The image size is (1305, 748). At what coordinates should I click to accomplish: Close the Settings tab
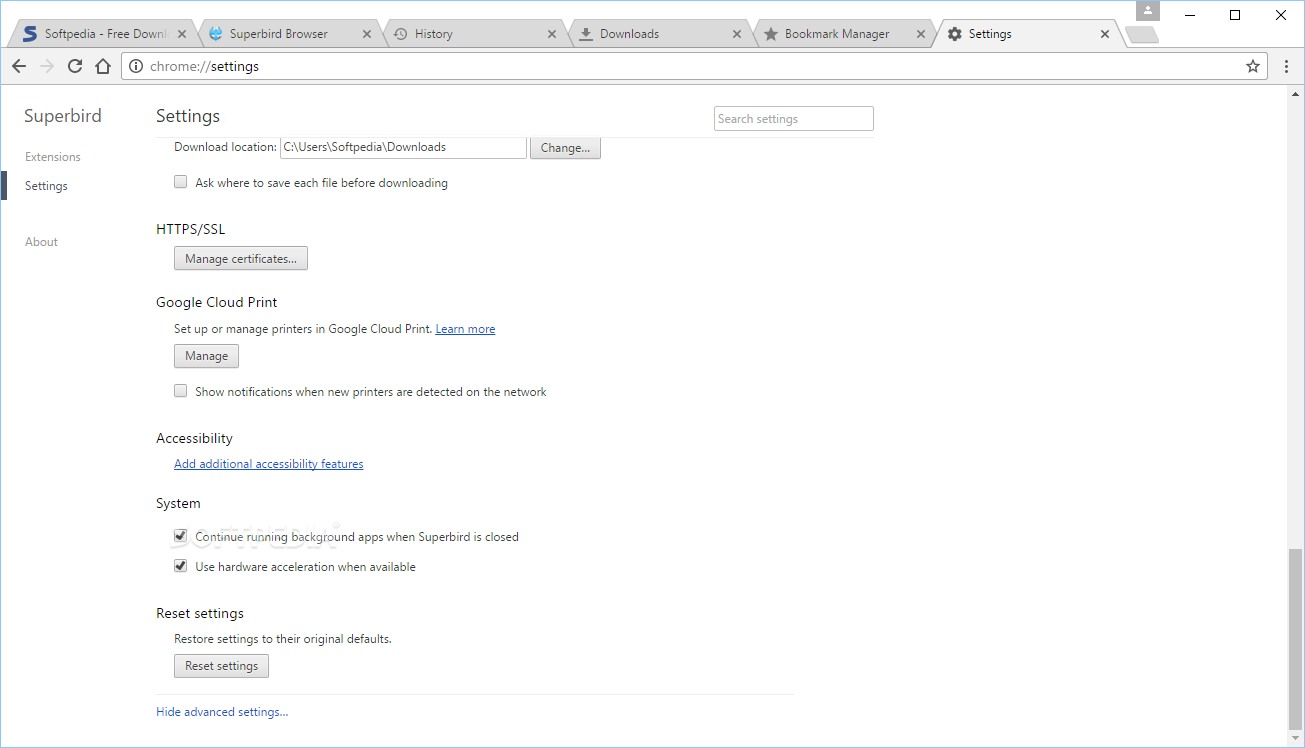coord(1105,34)
